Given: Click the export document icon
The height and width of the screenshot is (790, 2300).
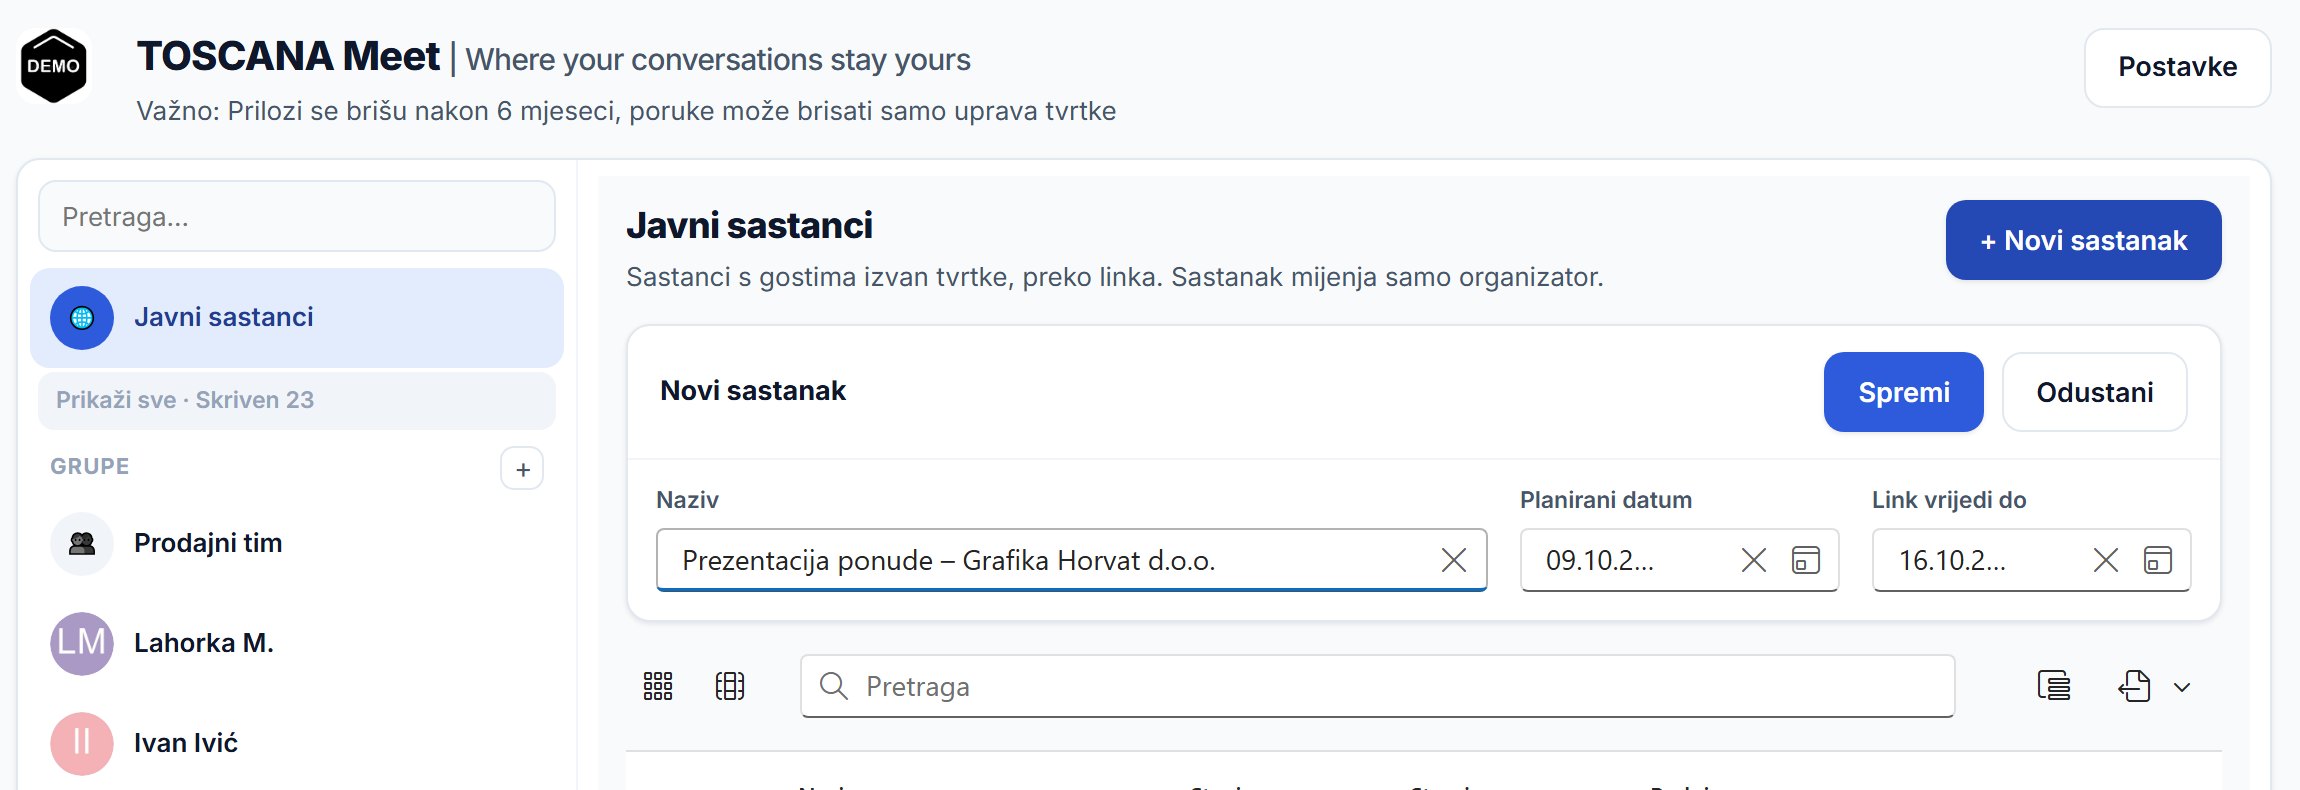Looking at the screenshot, I should coord(2134,686).
